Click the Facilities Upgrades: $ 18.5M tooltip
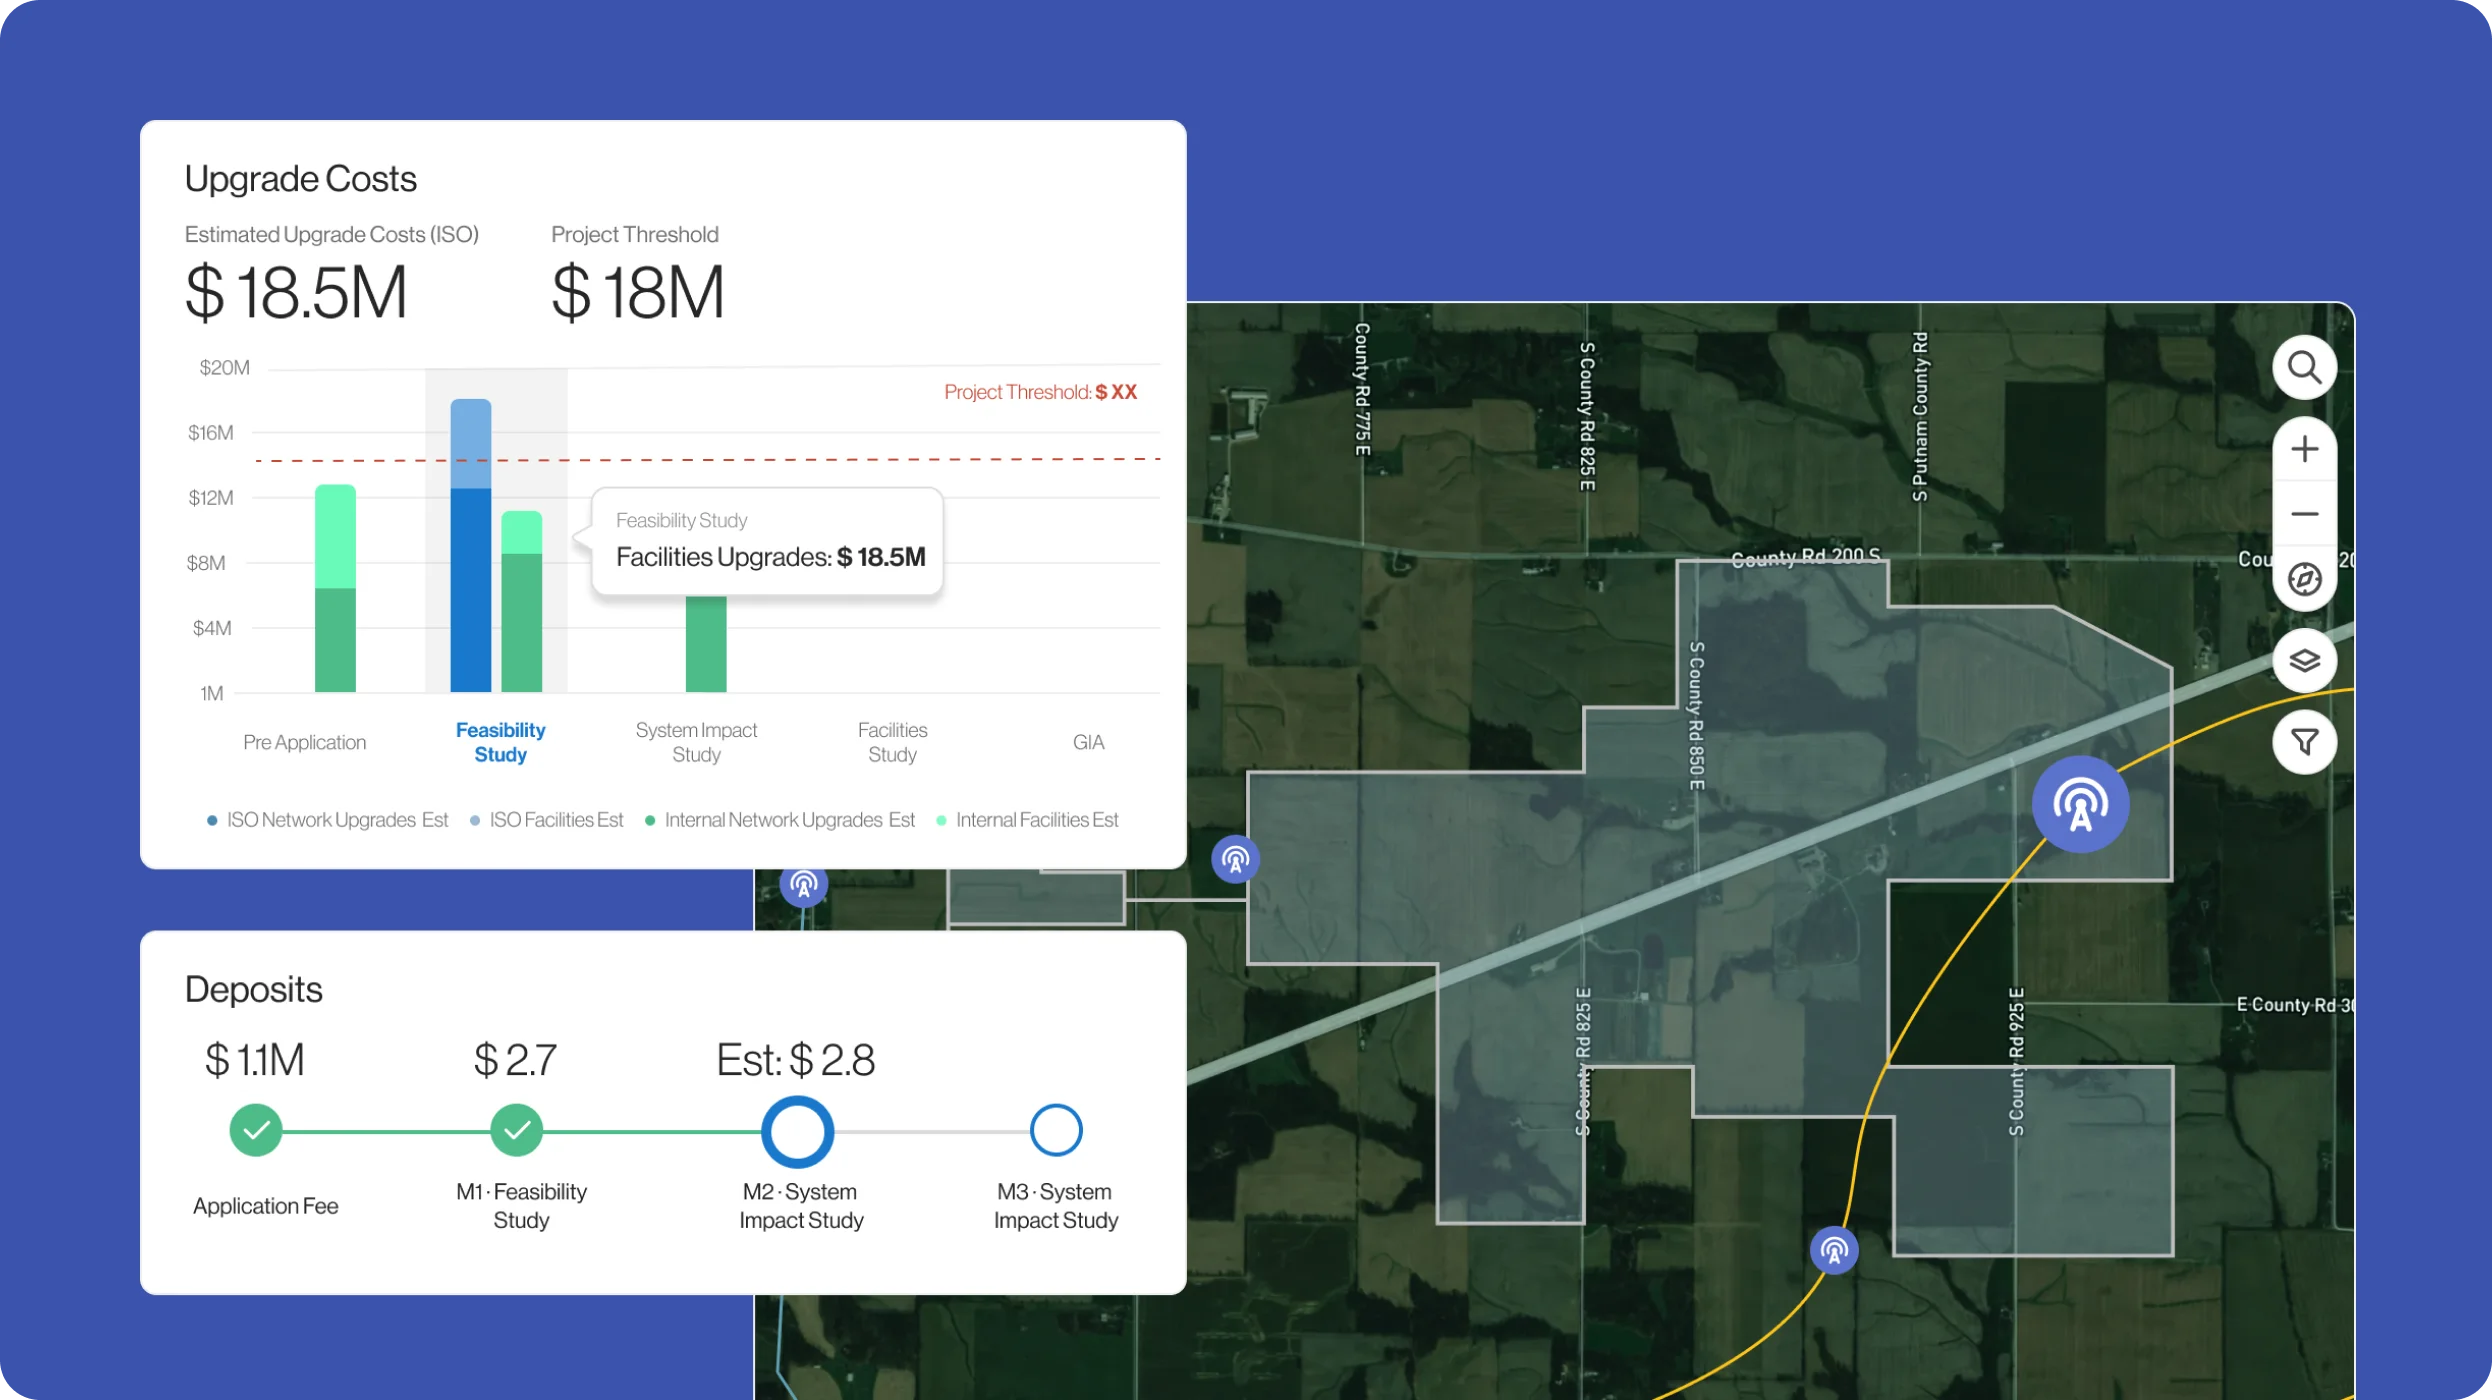Image resolution: width=2492 pixels, height=1400 pixels. (x=767, y=542)
